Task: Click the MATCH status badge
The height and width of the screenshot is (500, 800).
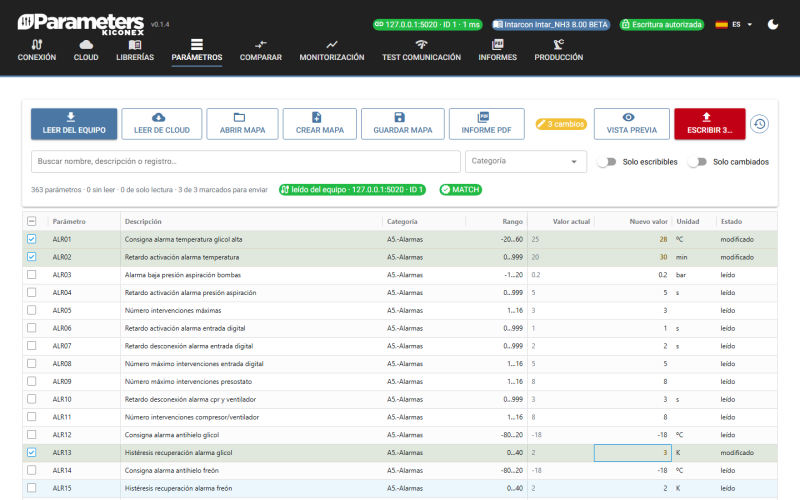Action: pyautogui.click(x=461, y=190)
